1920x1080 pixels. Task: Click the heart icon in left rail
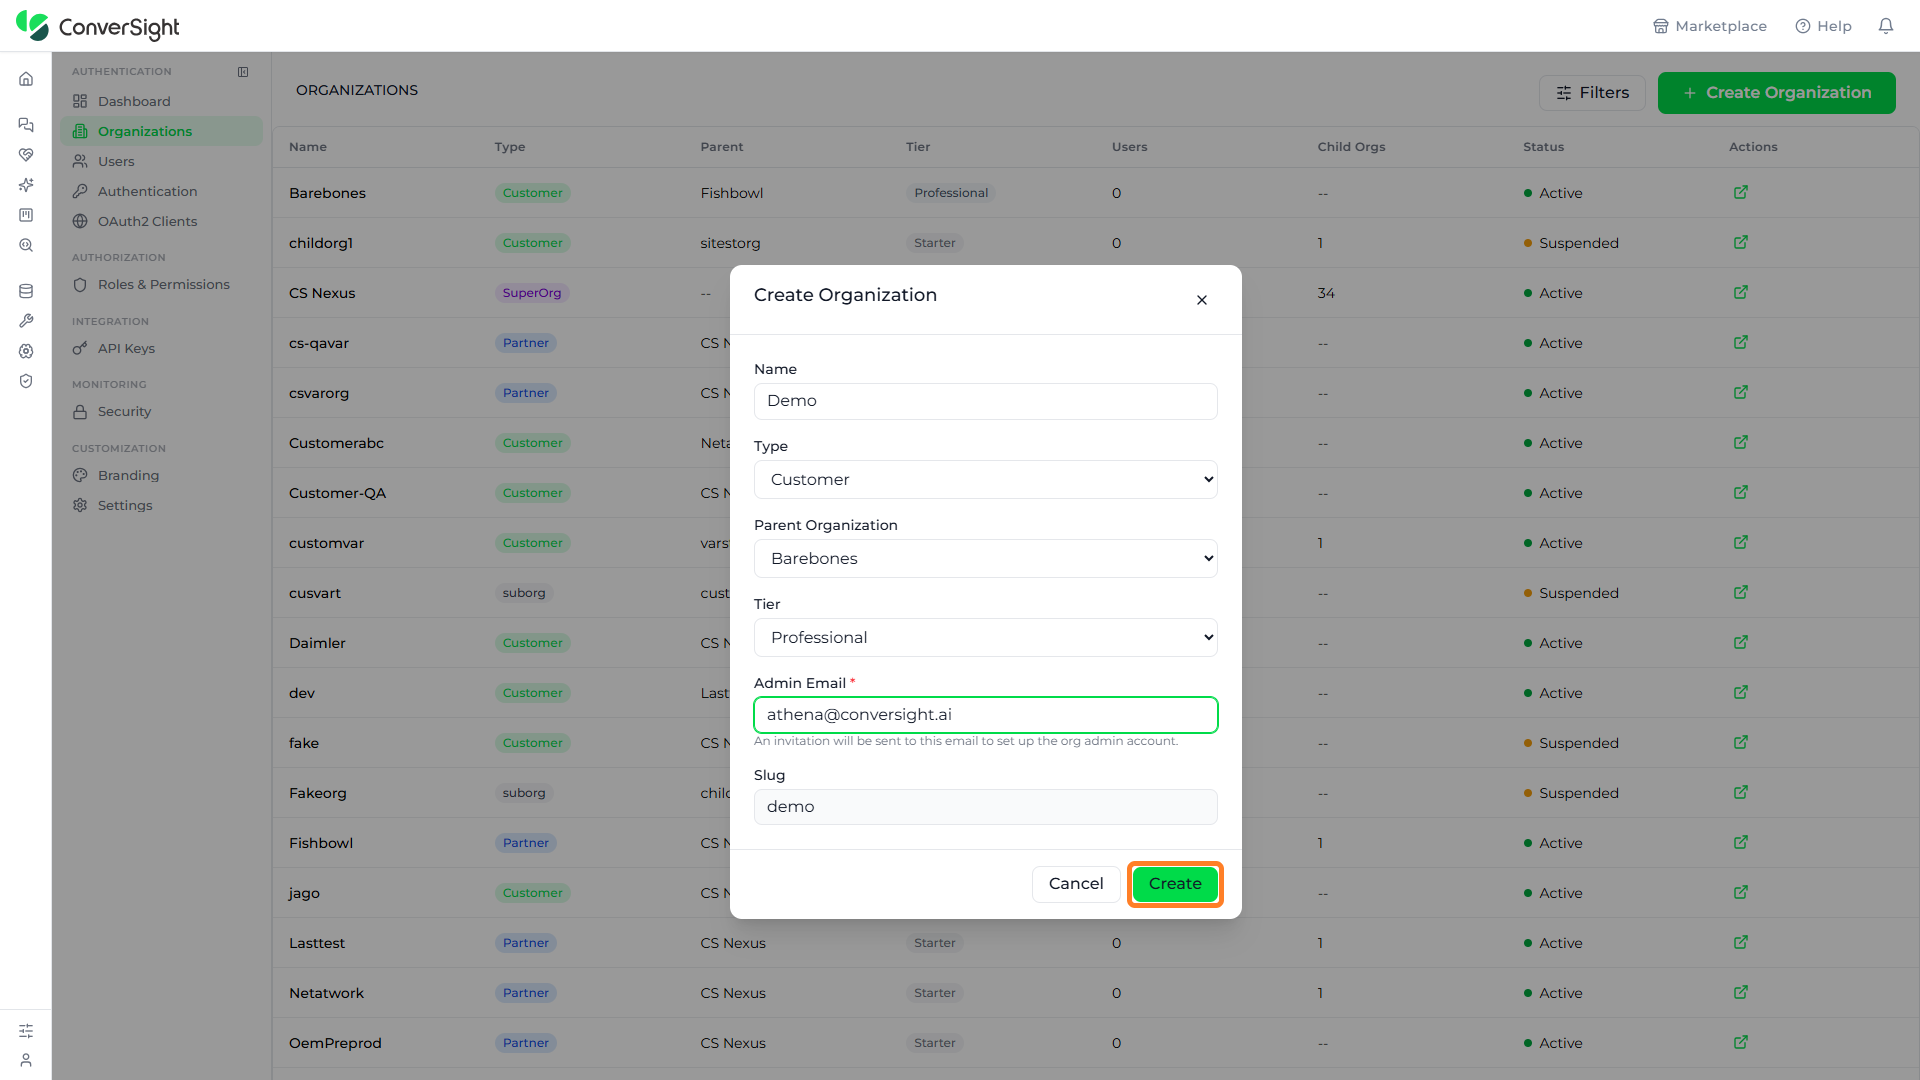(x=26, y=155)
